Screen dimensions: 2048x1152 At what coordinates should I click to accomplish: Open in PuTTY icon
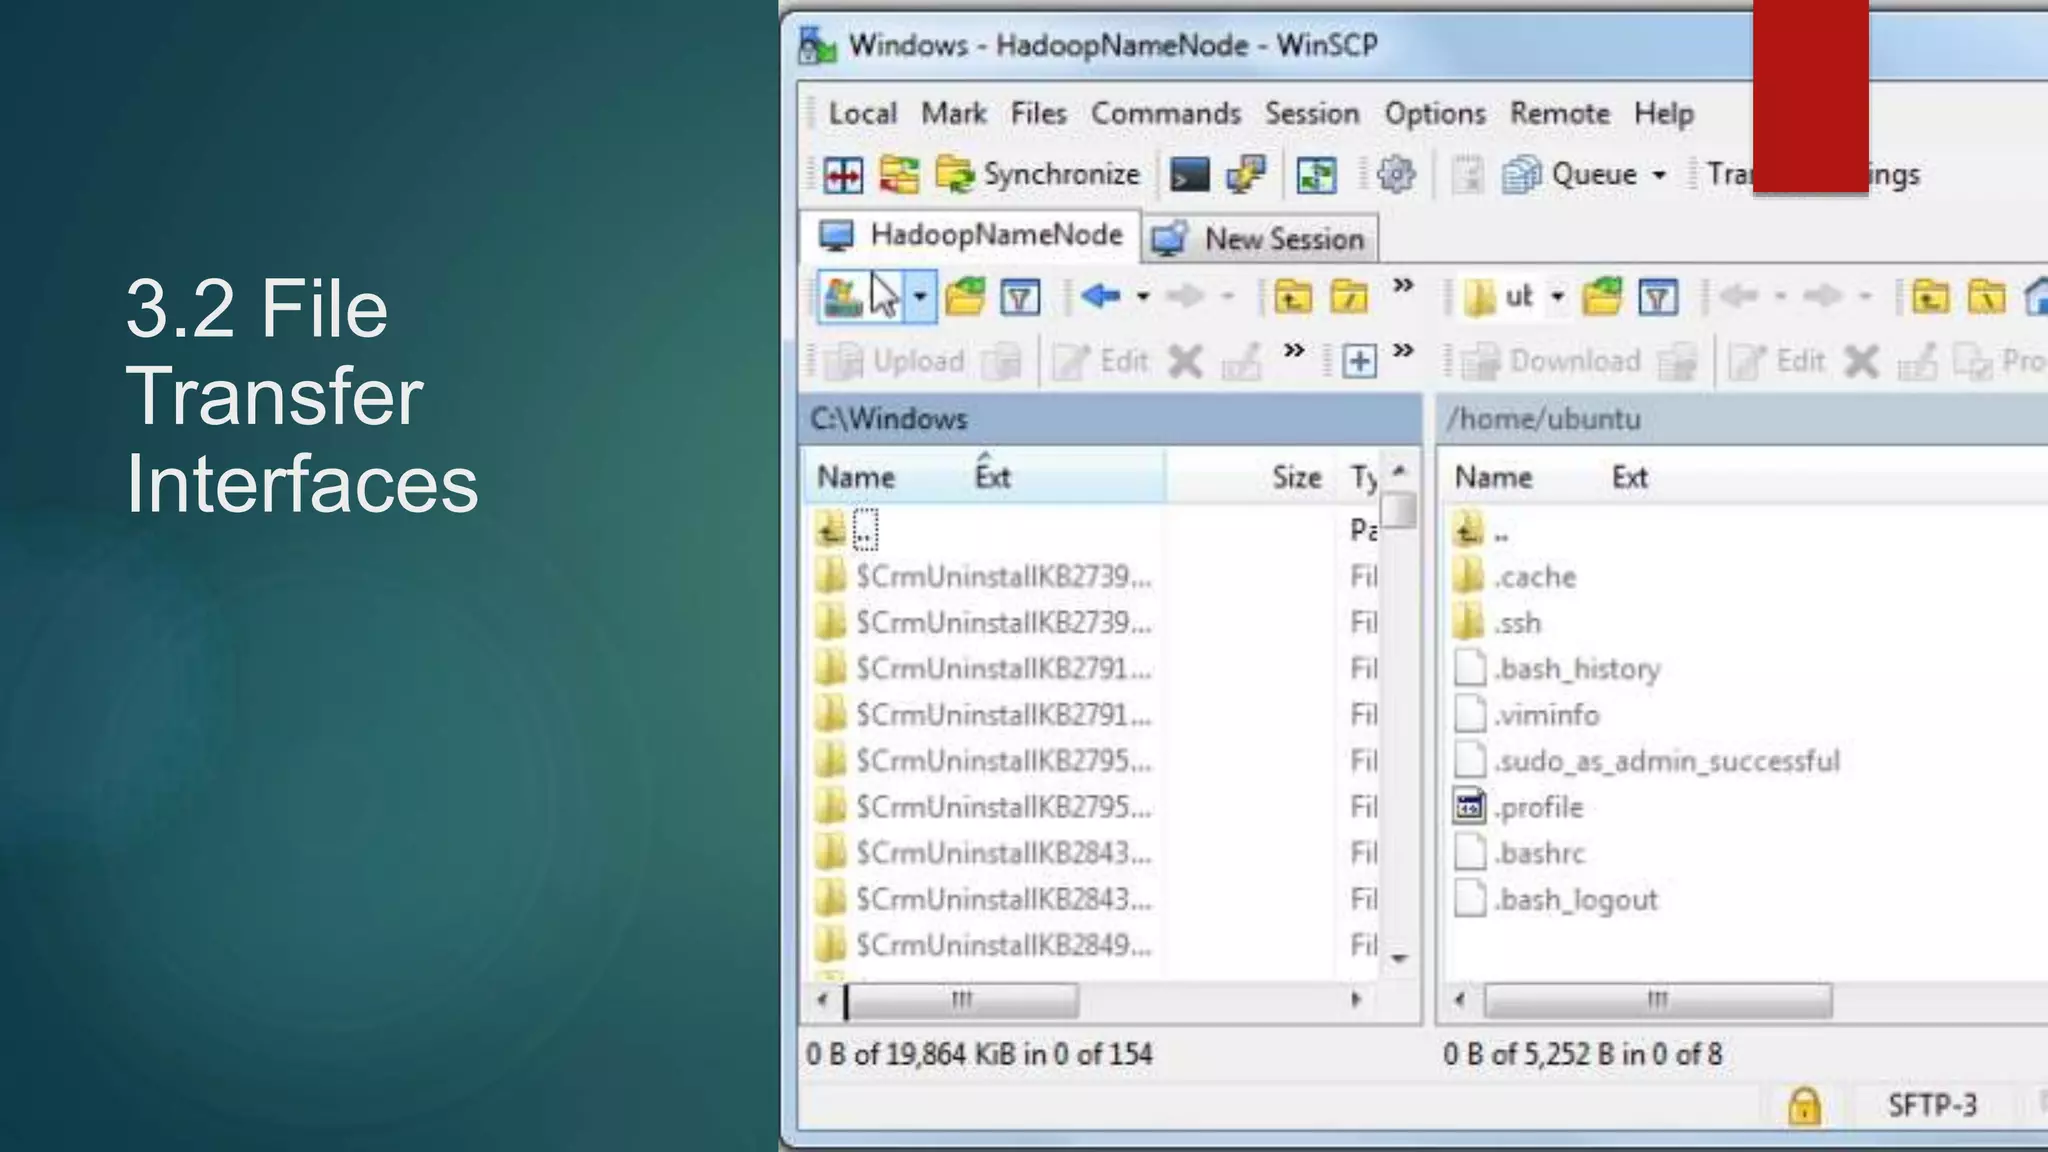point(1246,175)
